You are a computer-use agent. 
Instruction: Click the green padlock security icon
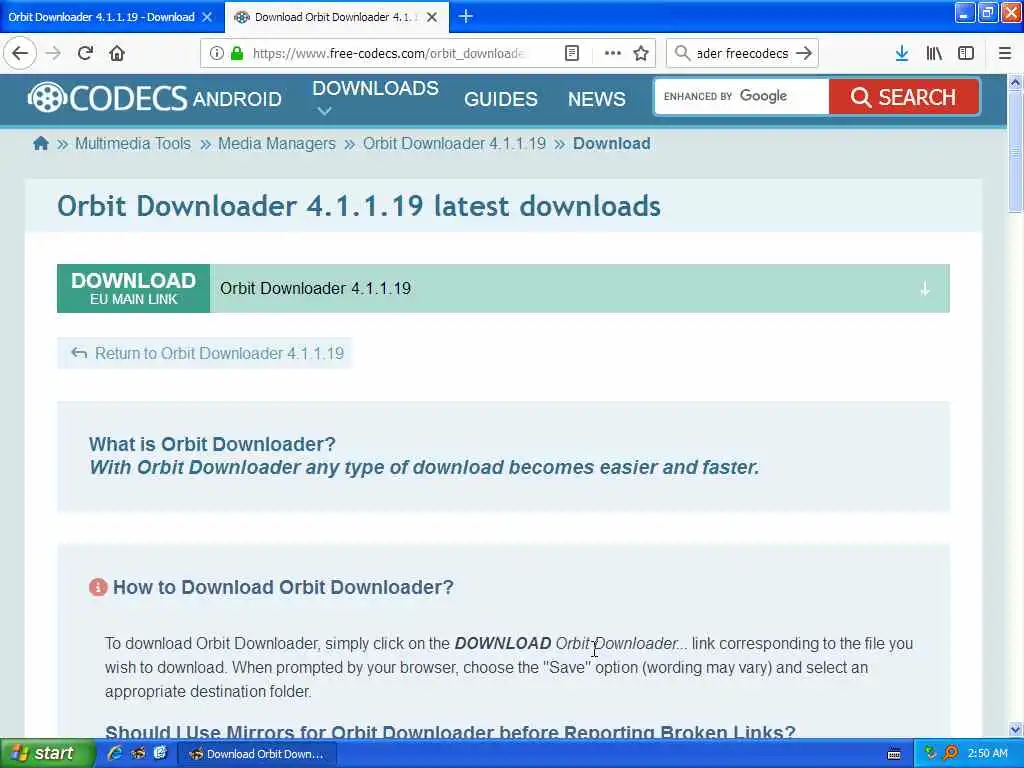pos(236,54)
